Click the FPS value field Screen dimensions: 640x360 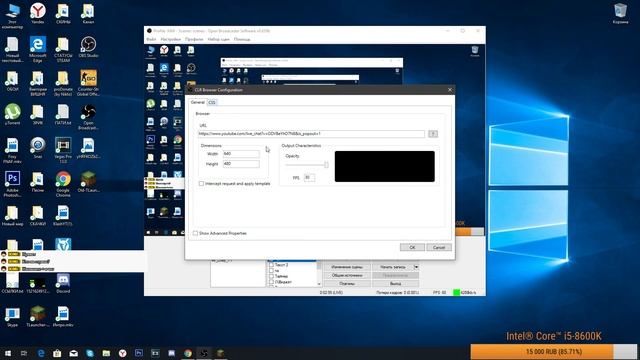(x=309, y=178)
